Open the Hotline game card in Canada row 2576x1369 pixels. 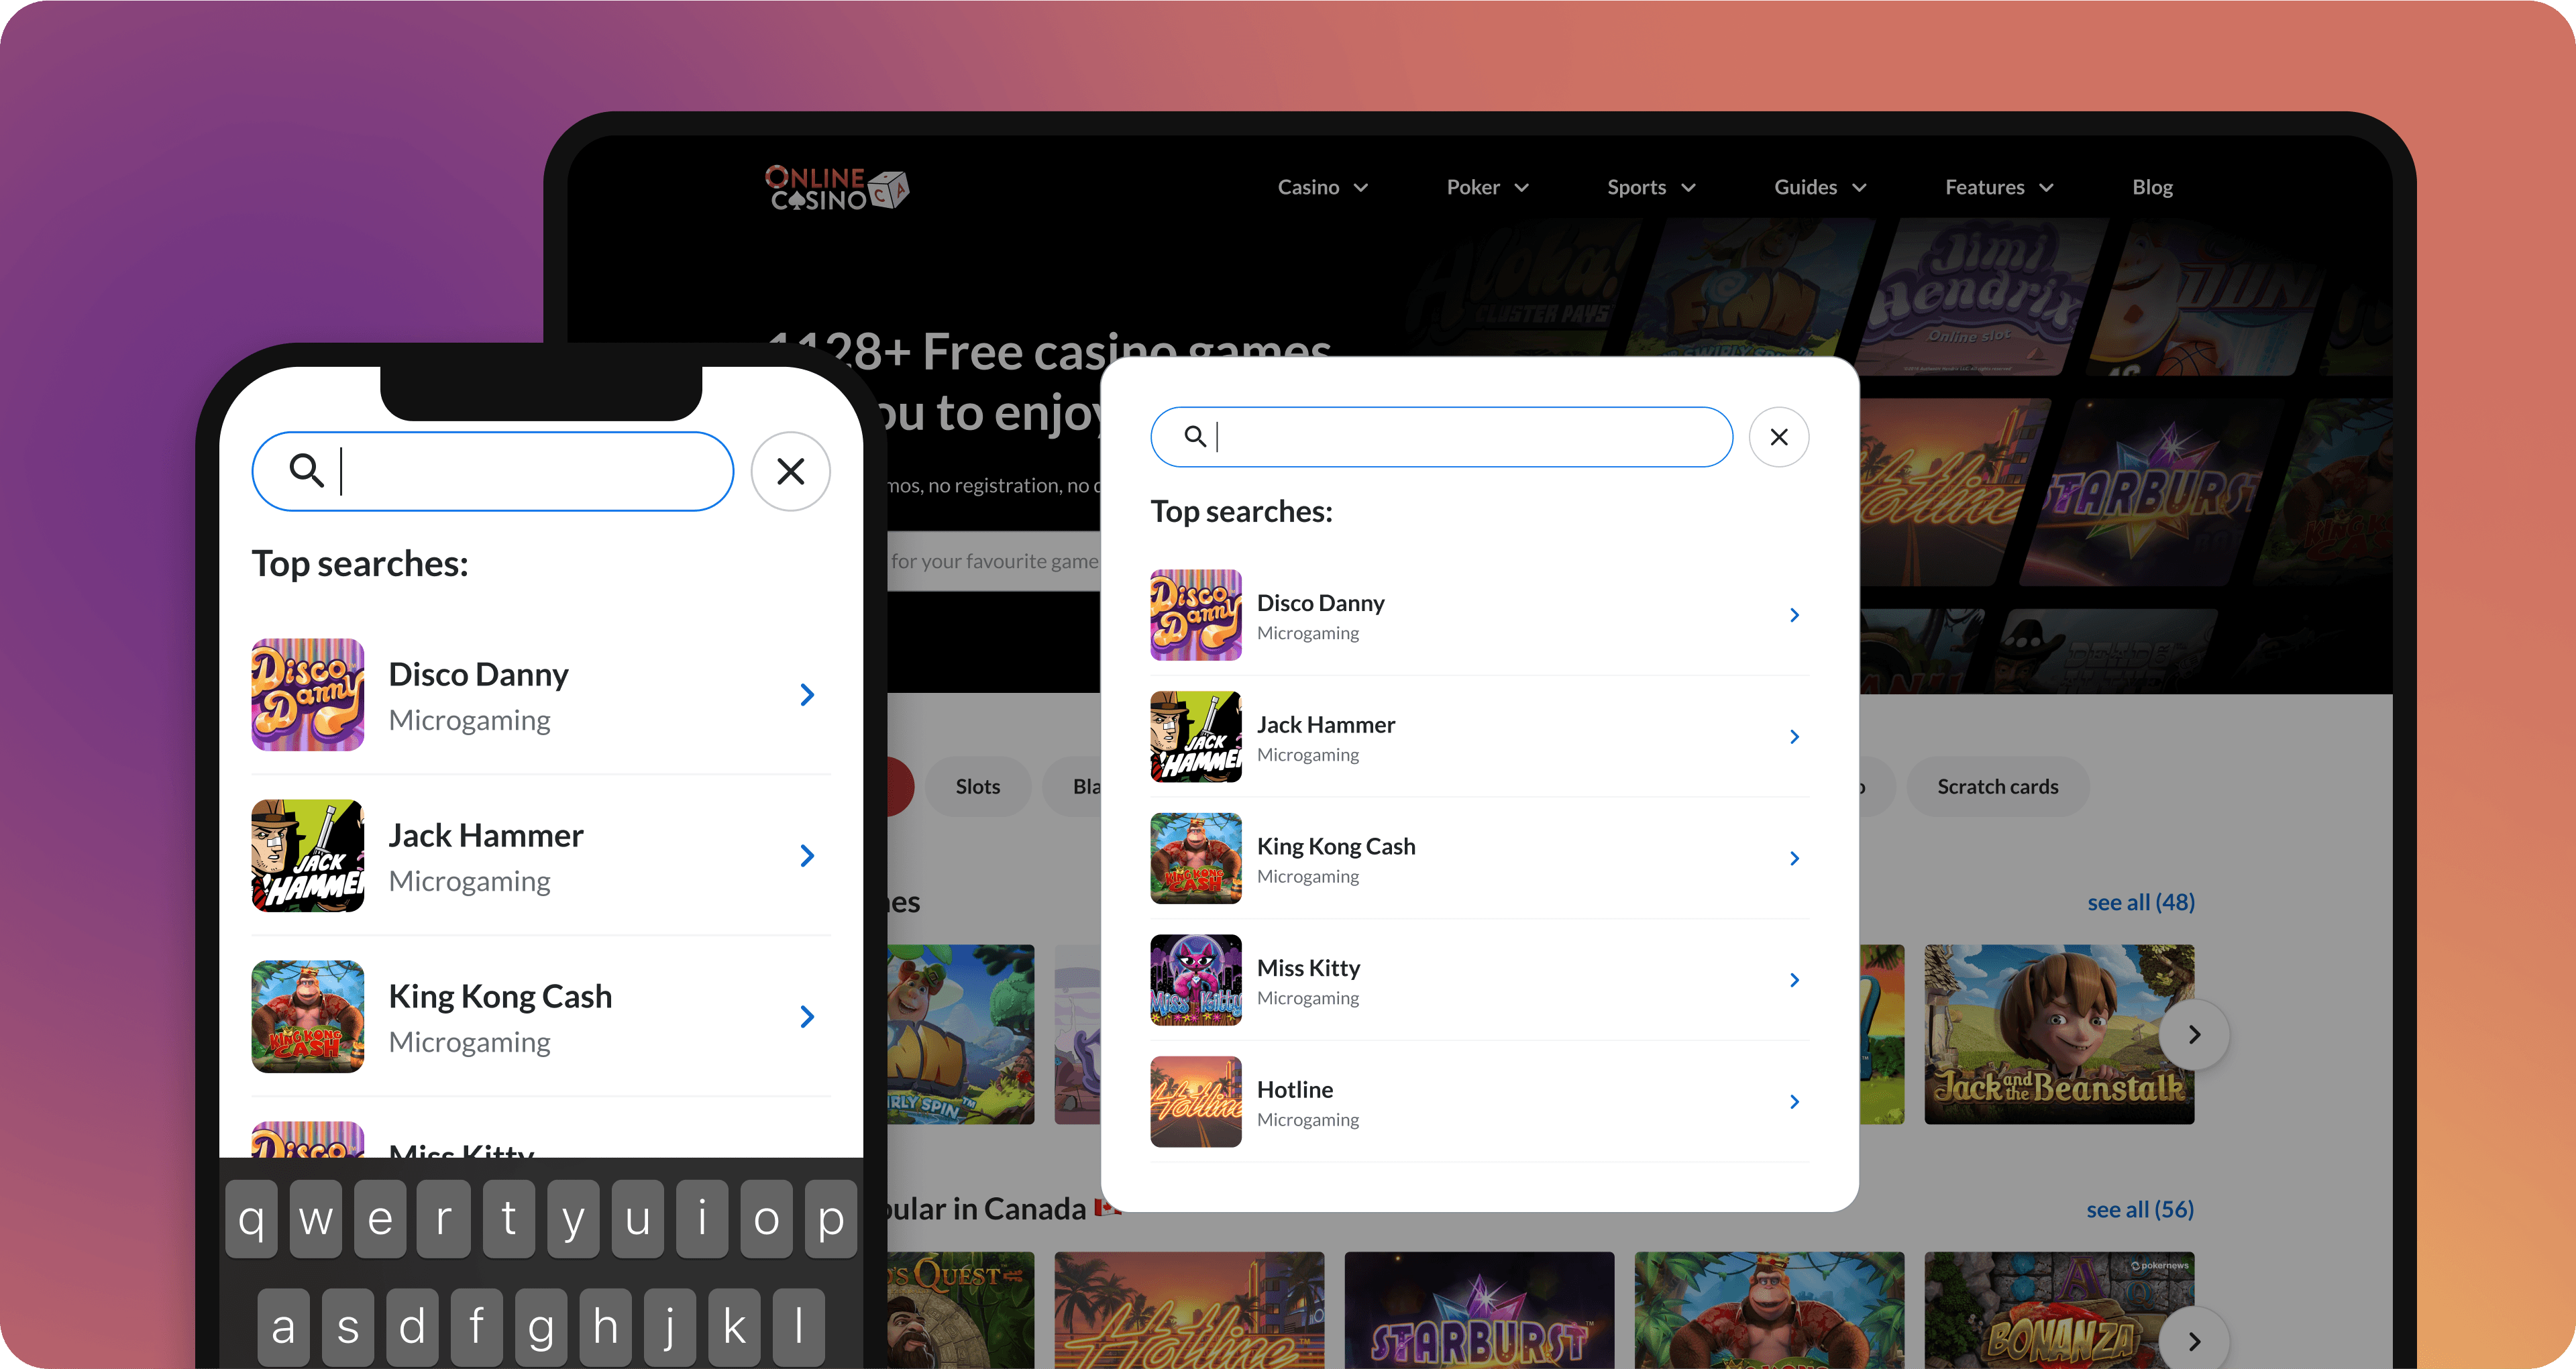tap(1189, 1311)
